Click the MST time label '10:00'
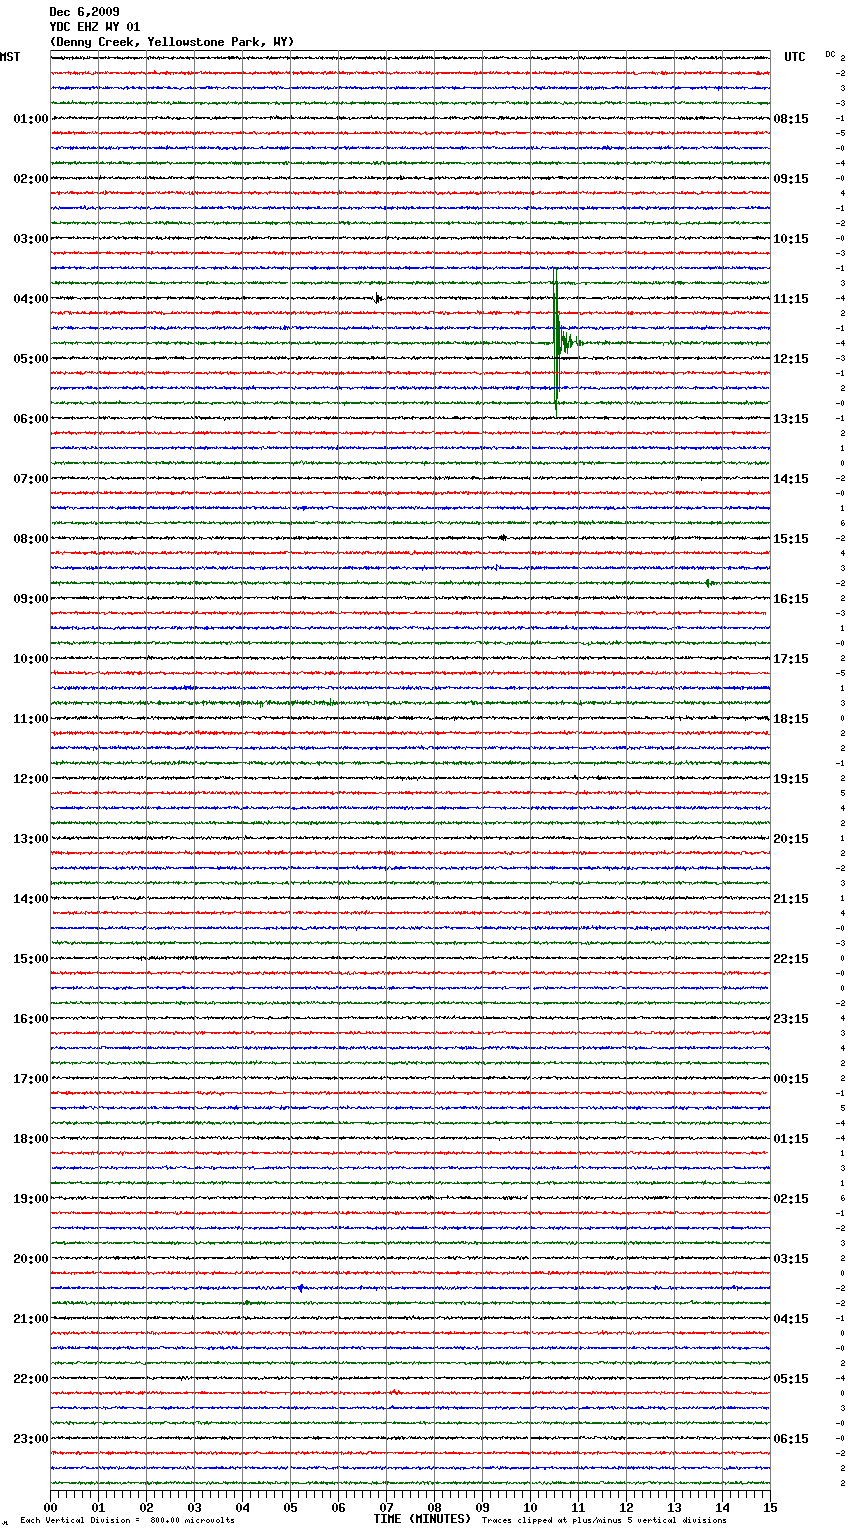 pyautogui.click(x=31, y=659)
